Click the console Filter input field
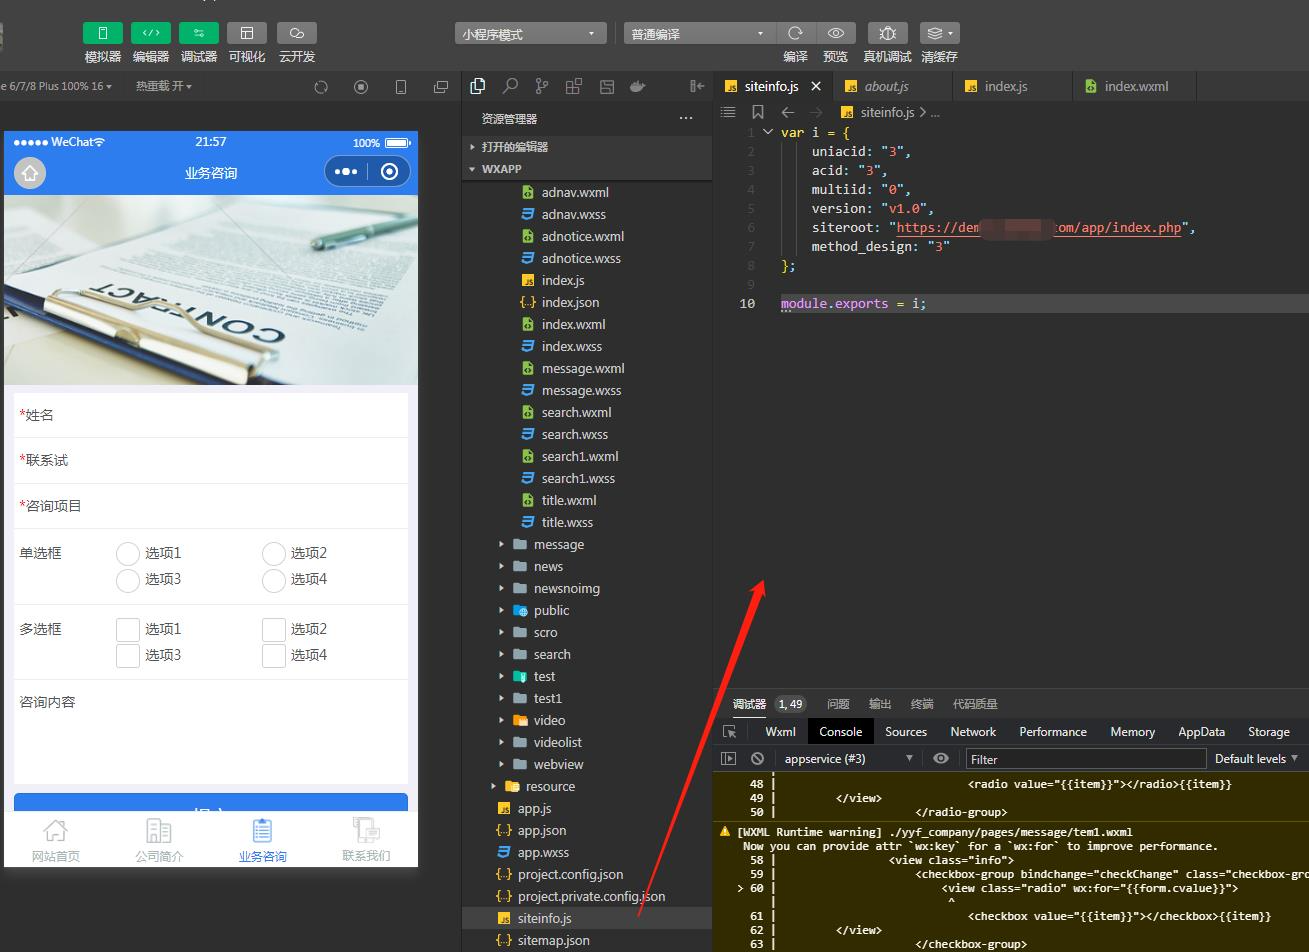Viewport: 1309px width, 952px height. (1085, 759)
